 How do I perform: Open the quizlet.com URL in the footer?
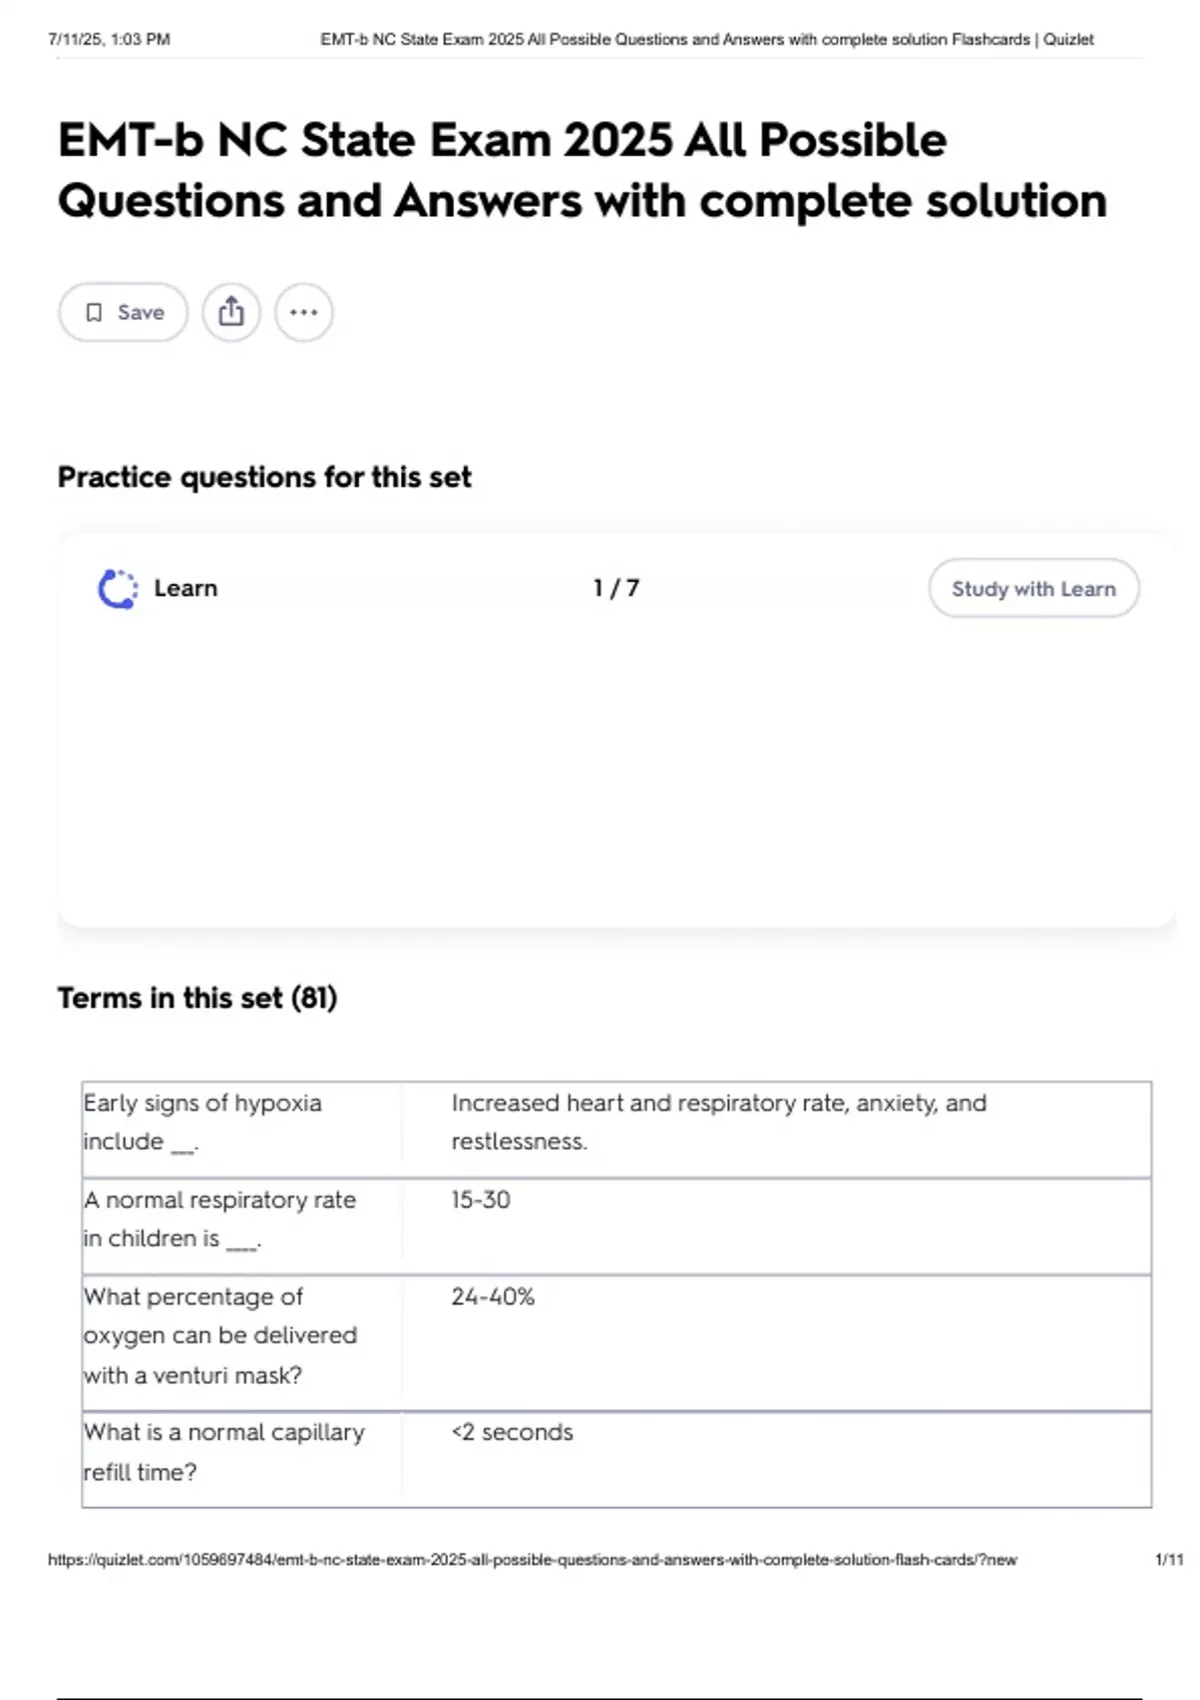532,1560
